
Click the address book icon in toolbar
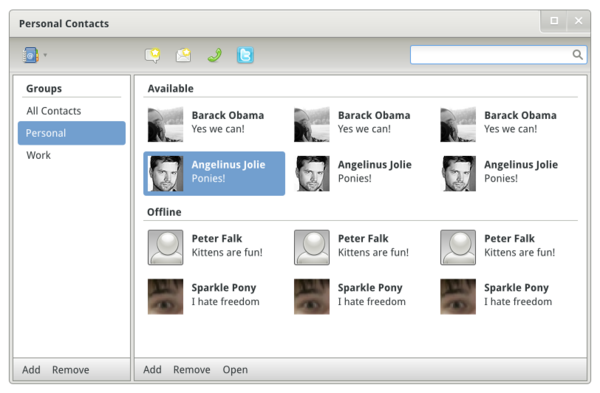(x=31, y=55)
